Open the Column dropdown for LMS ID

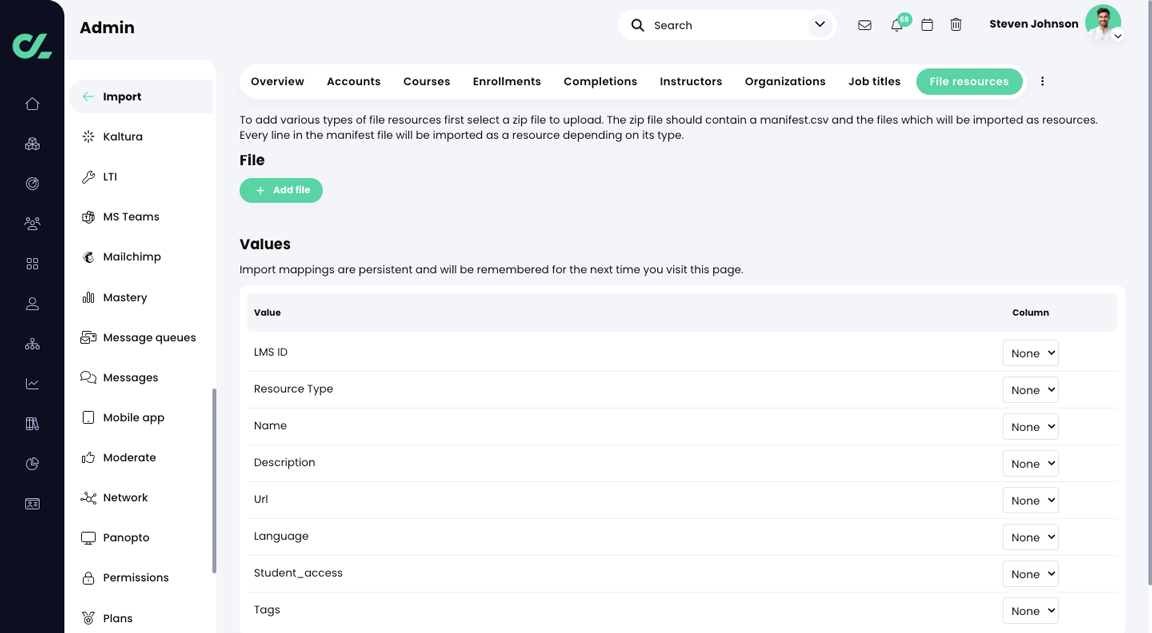[x=1030, y=353]
